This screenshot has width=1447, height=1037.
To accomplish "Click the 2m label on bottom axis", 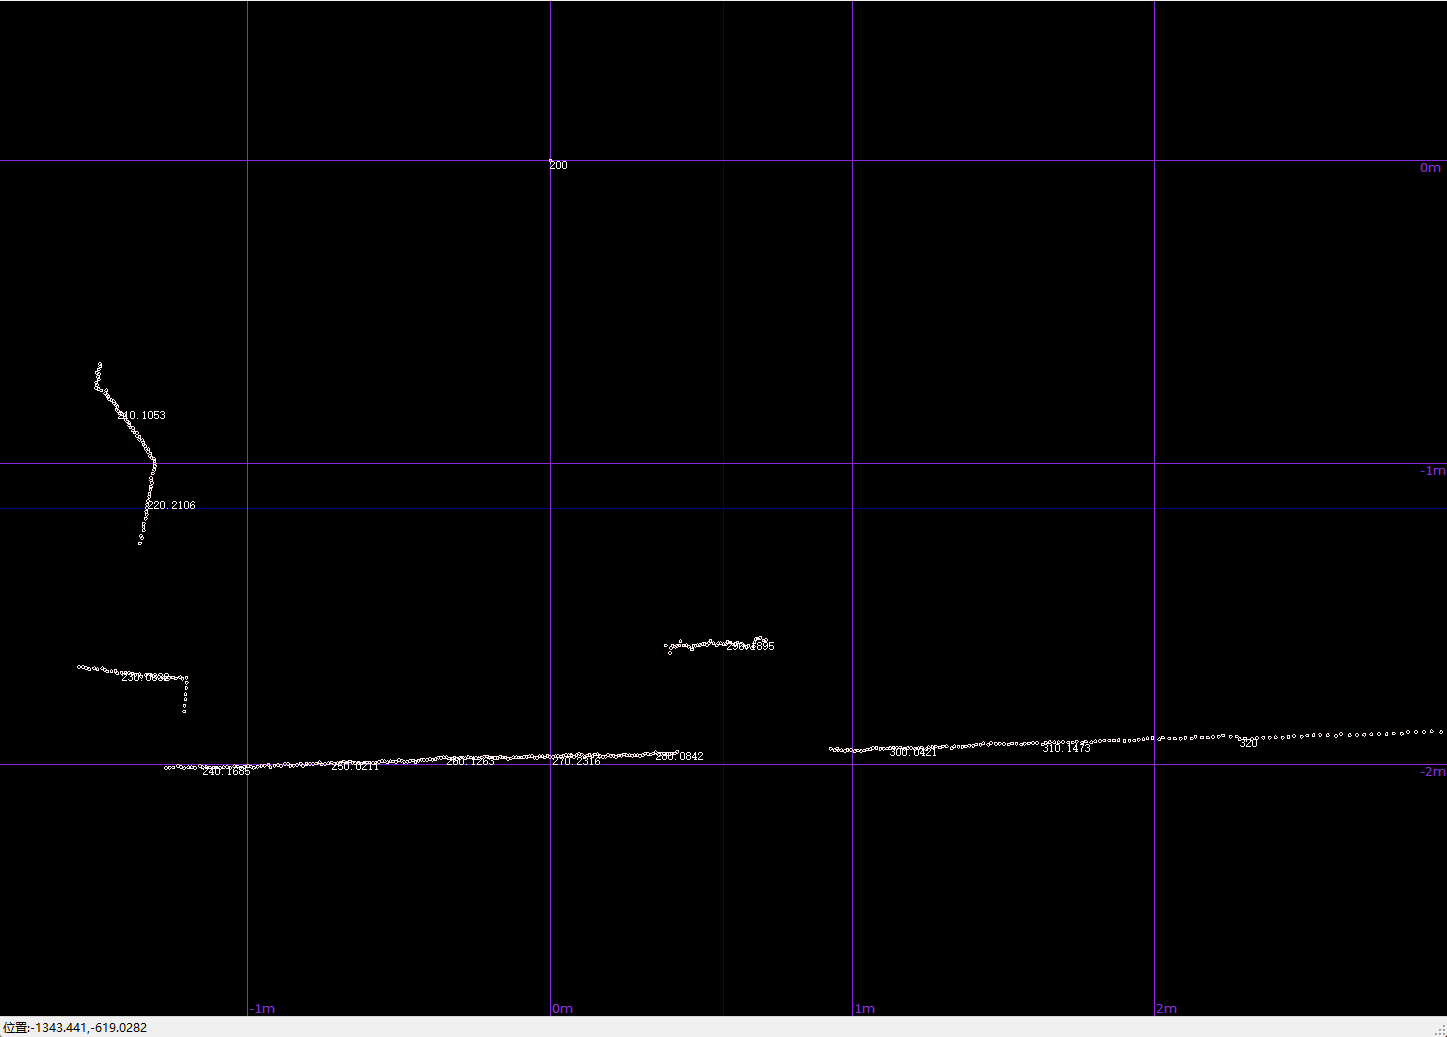I will [x=1167, y=1008].
